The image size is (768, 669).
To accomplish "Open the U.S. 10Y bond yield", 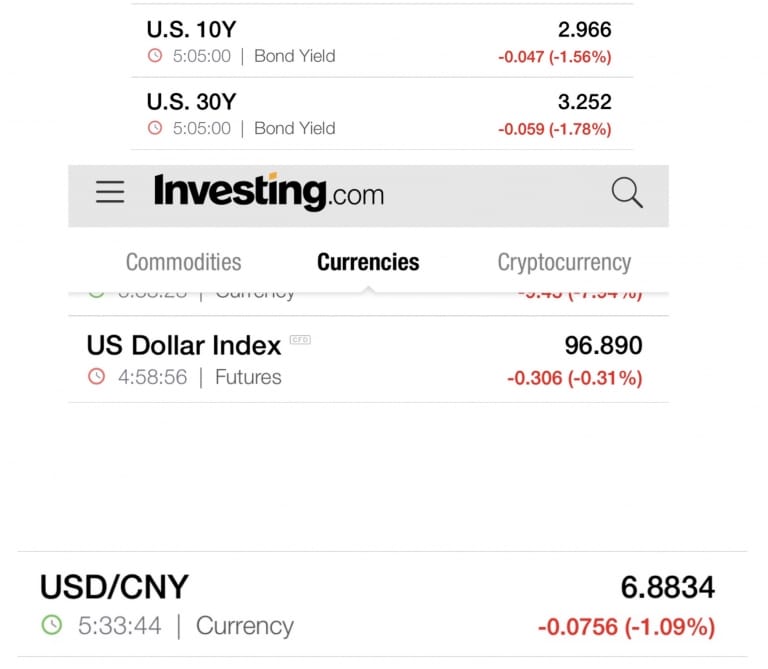I will pos(382,41).
